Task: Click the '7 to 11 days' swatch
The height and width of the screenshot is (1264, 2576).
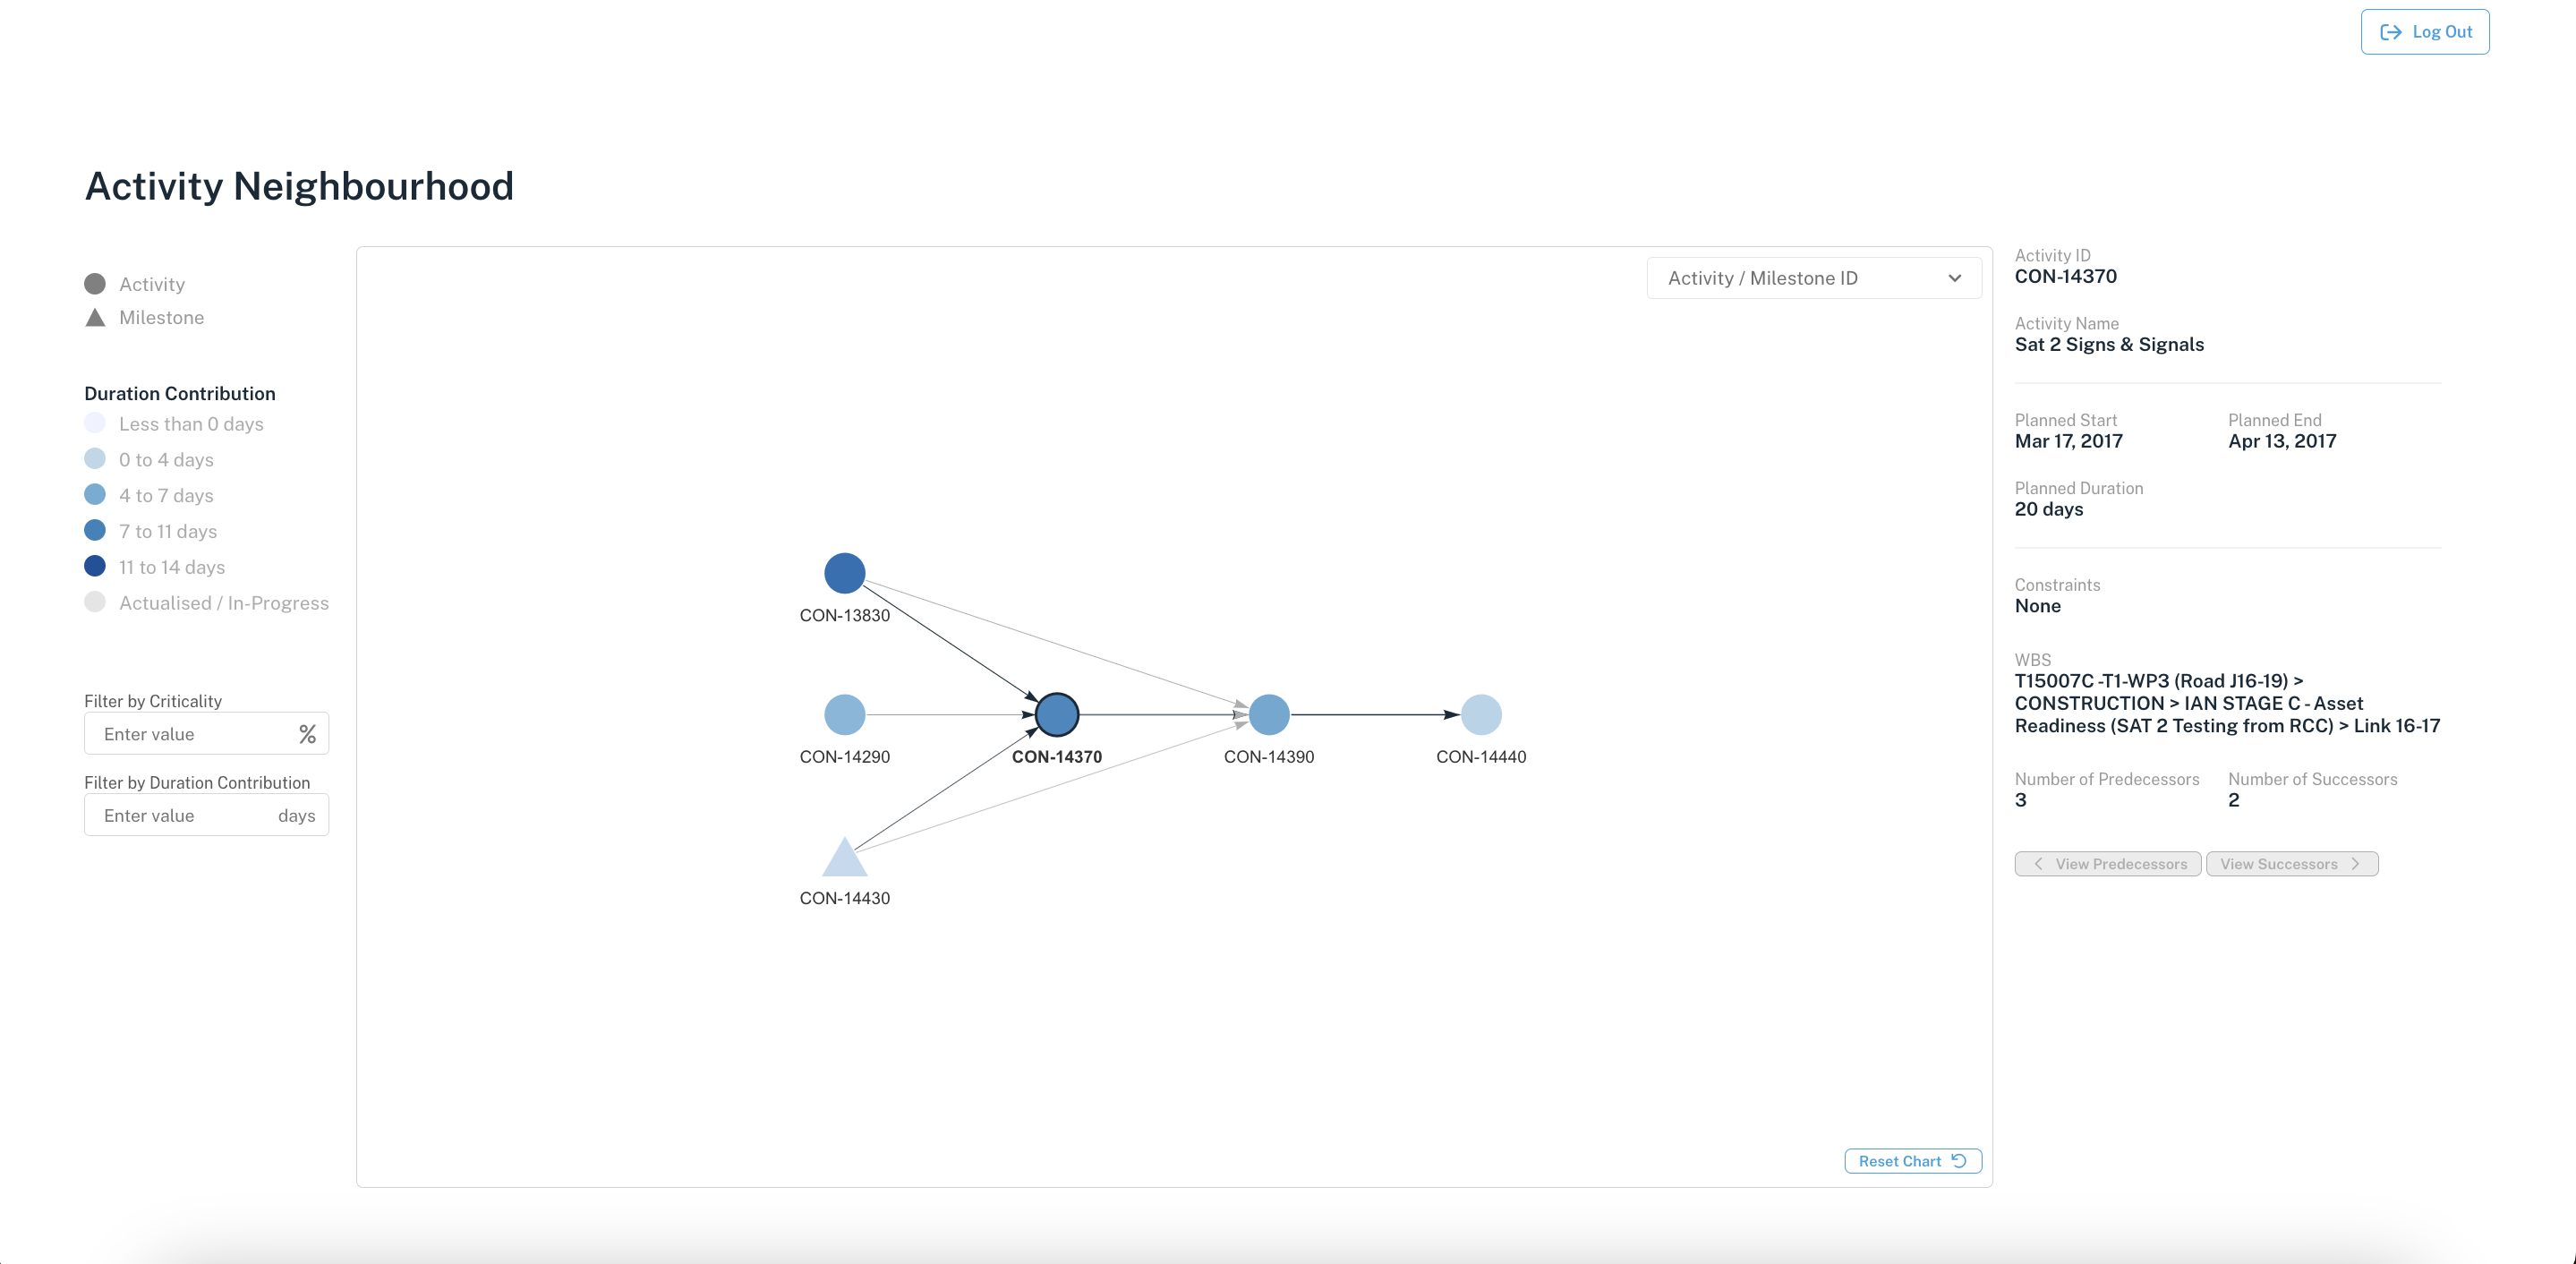Action: tap(95, 531)
